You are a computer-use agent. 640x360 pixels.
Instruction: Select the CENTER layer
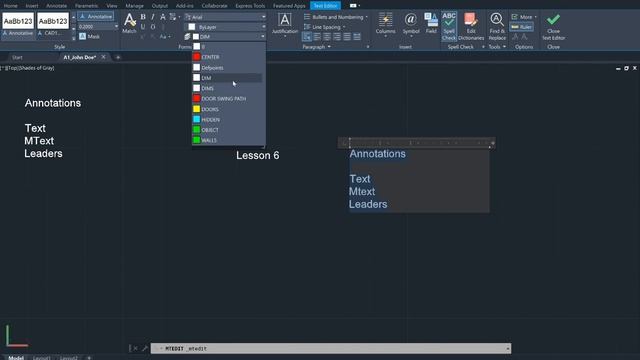tap(229, 57)
